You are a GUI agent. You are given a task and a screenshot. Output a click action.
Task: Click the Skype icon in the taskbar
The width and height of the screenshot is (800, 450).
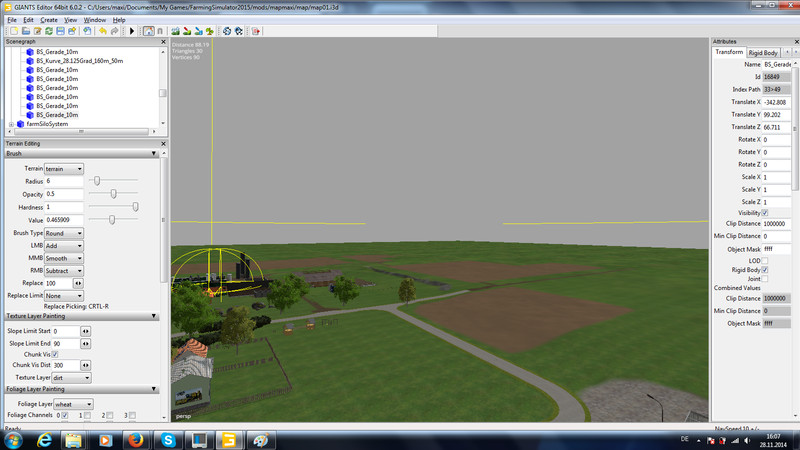pos(167,439)
